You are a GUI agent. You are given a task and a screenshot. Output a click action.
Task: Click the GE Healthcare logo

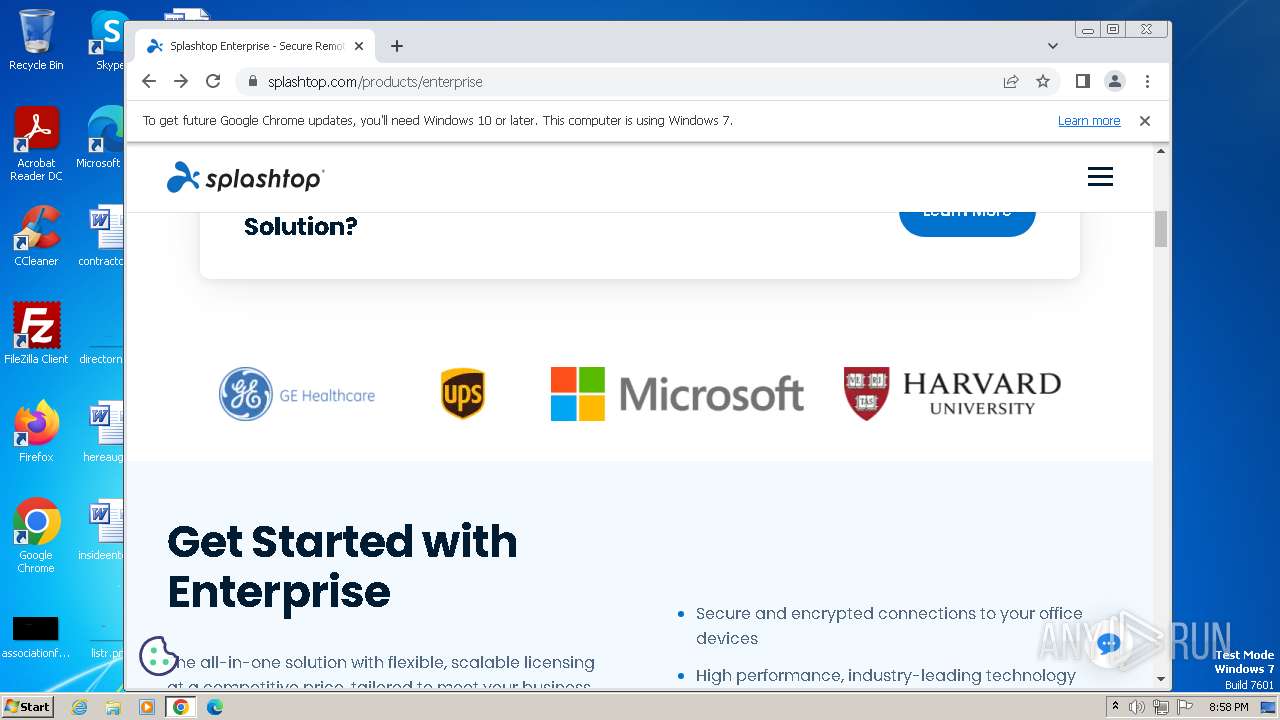(297, 394)
